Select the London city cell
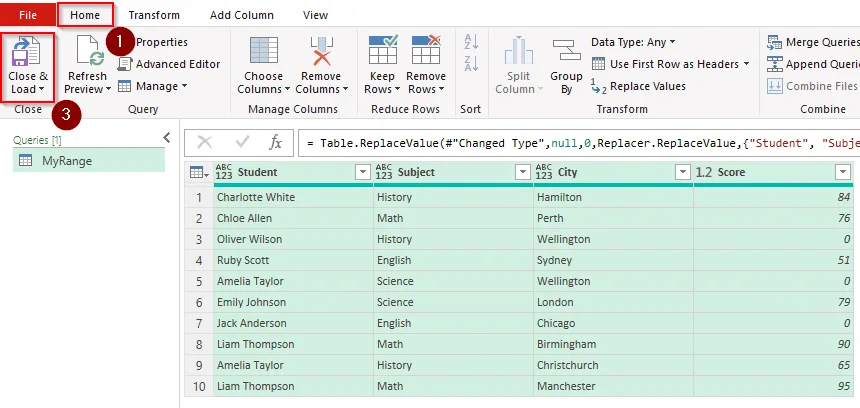The width and height of the screenshot is (860, 408). point(613,302)
